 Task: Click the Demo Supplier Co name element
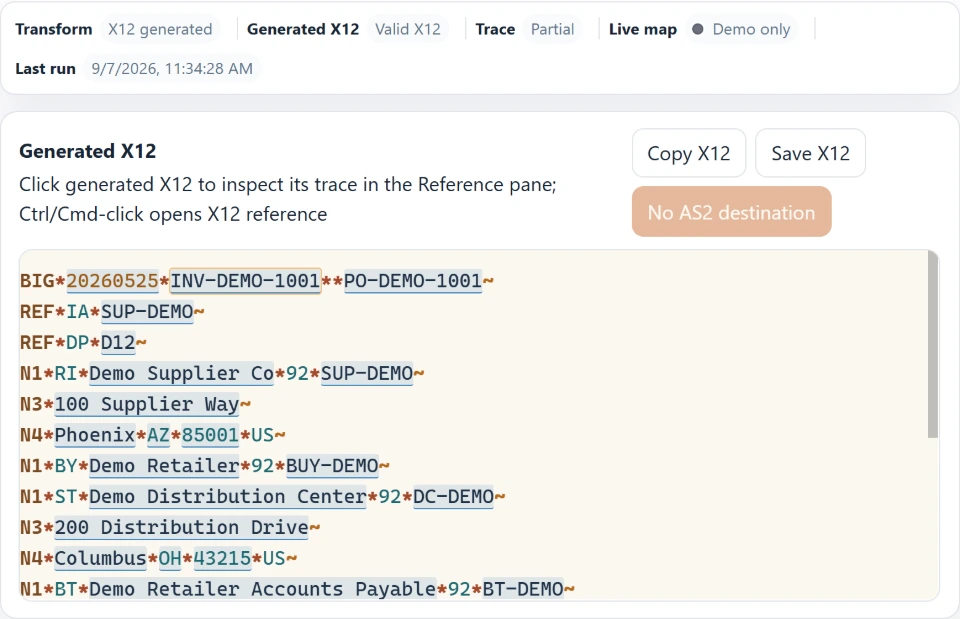[181, 373]
